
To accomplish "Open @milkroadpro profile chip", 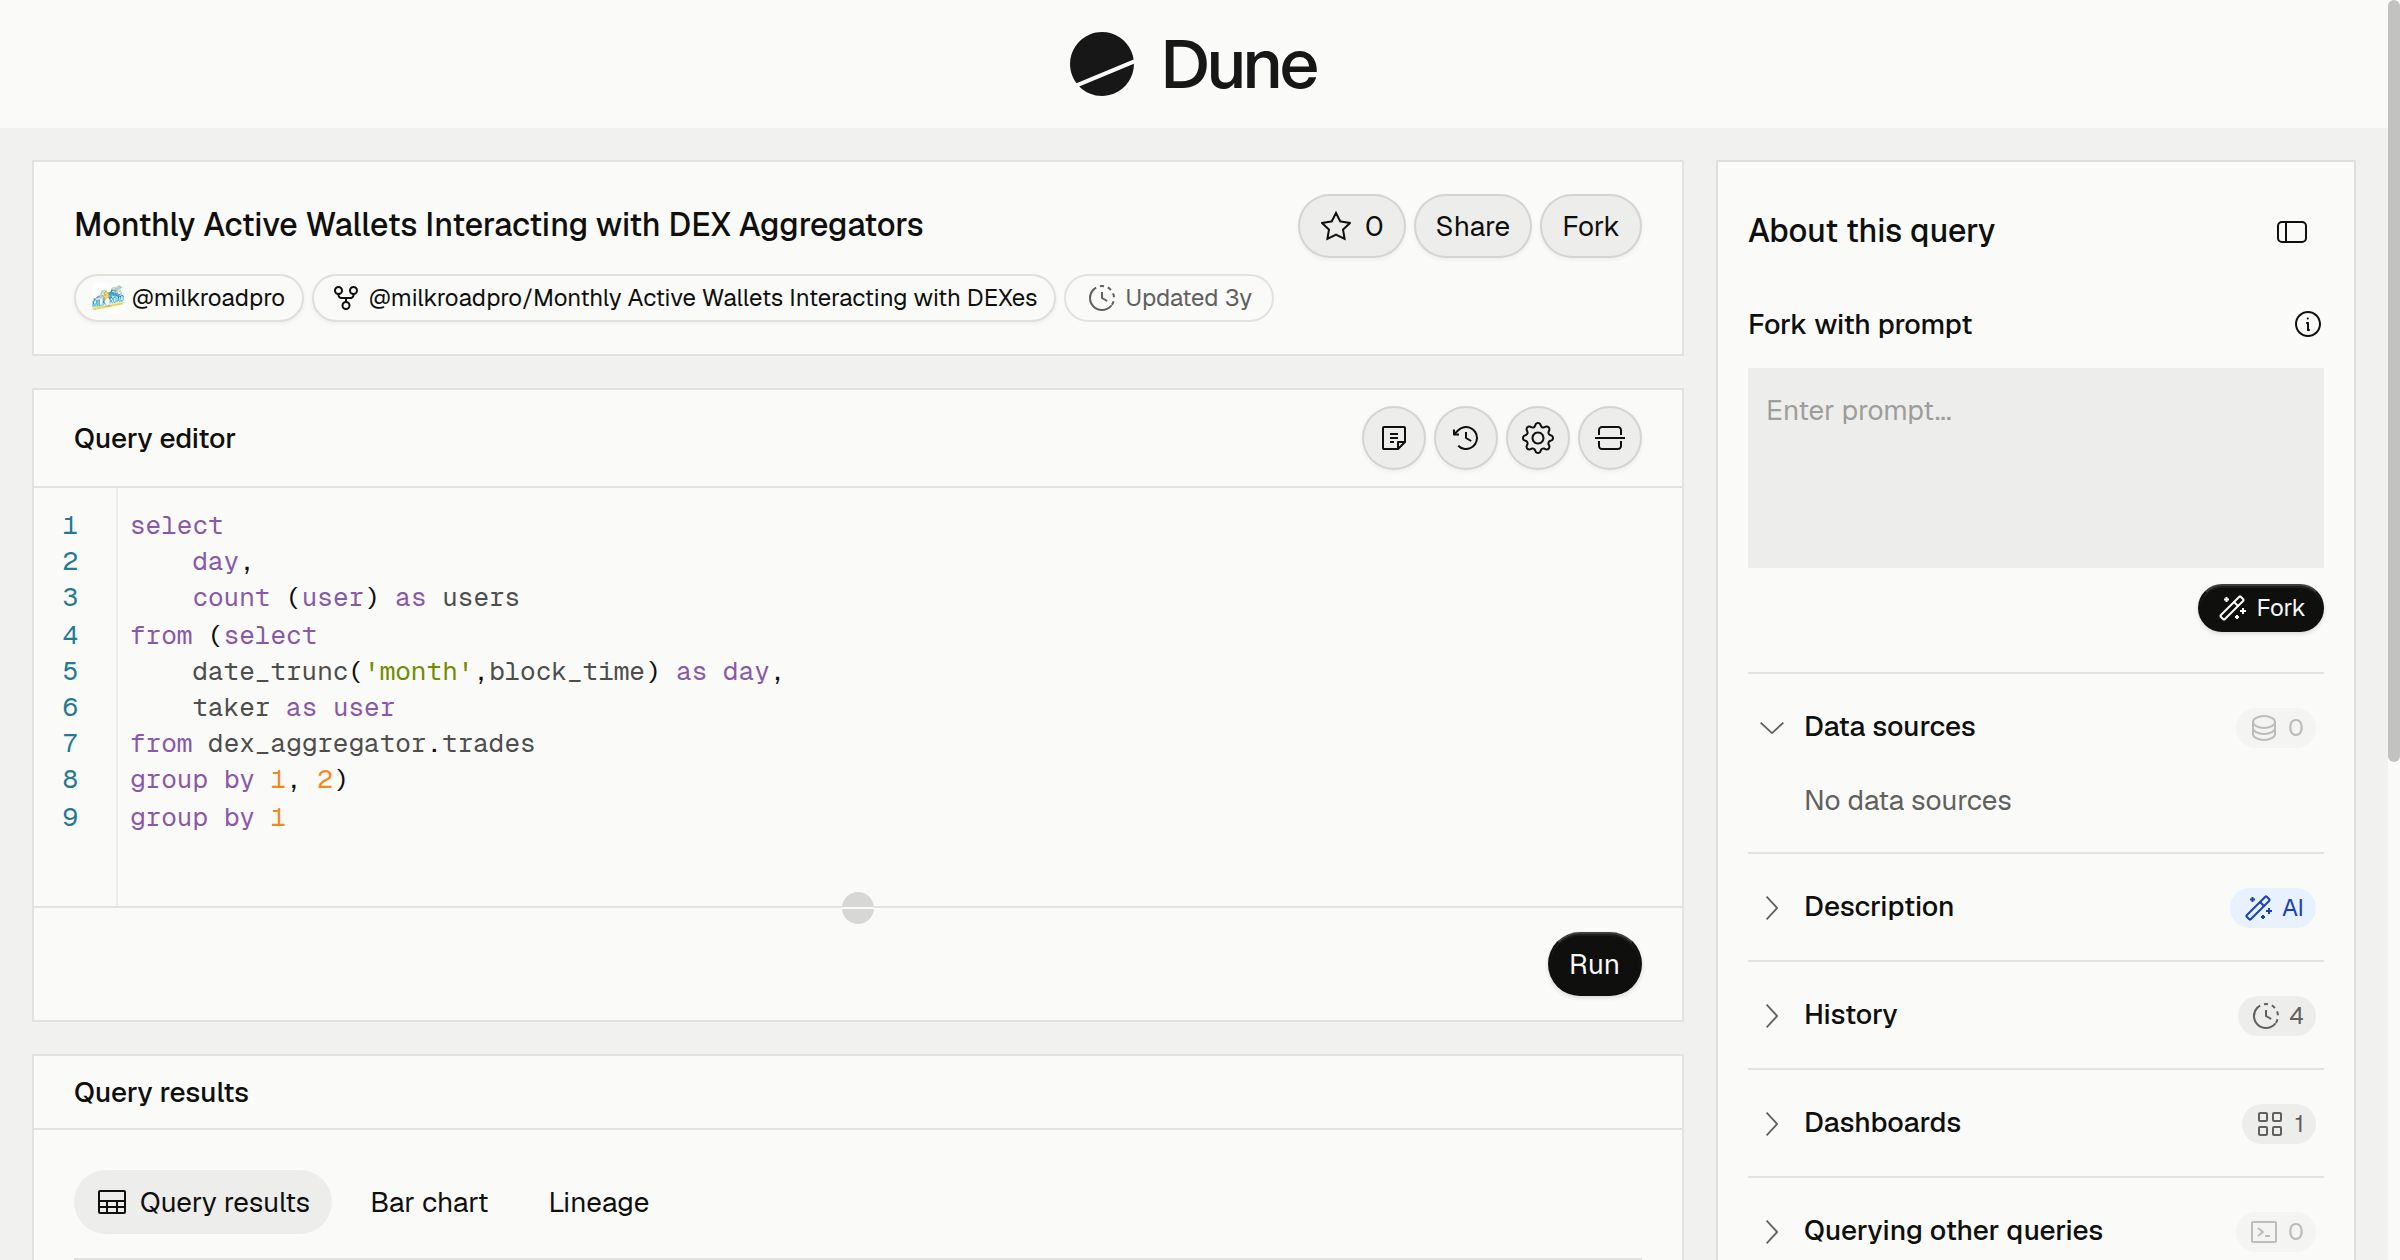I will coord(188,298).
